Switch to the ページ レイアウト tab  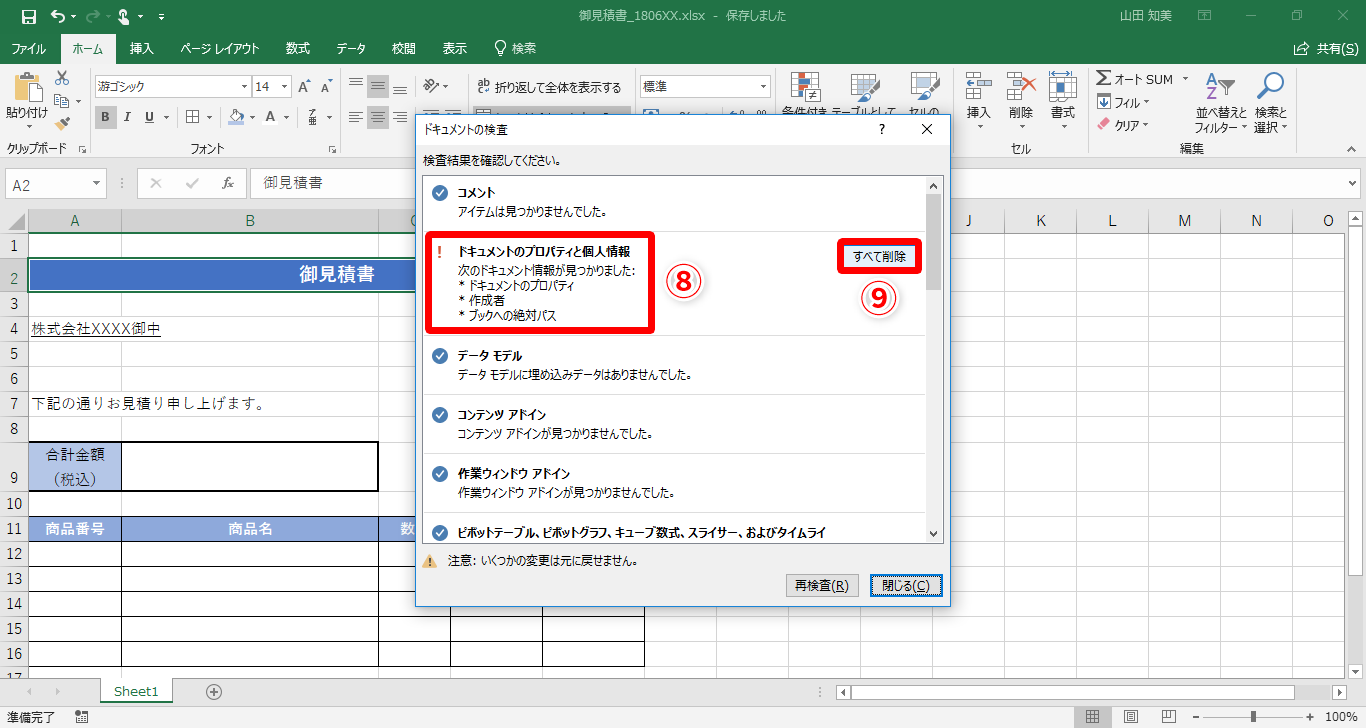tap(220, 48)
